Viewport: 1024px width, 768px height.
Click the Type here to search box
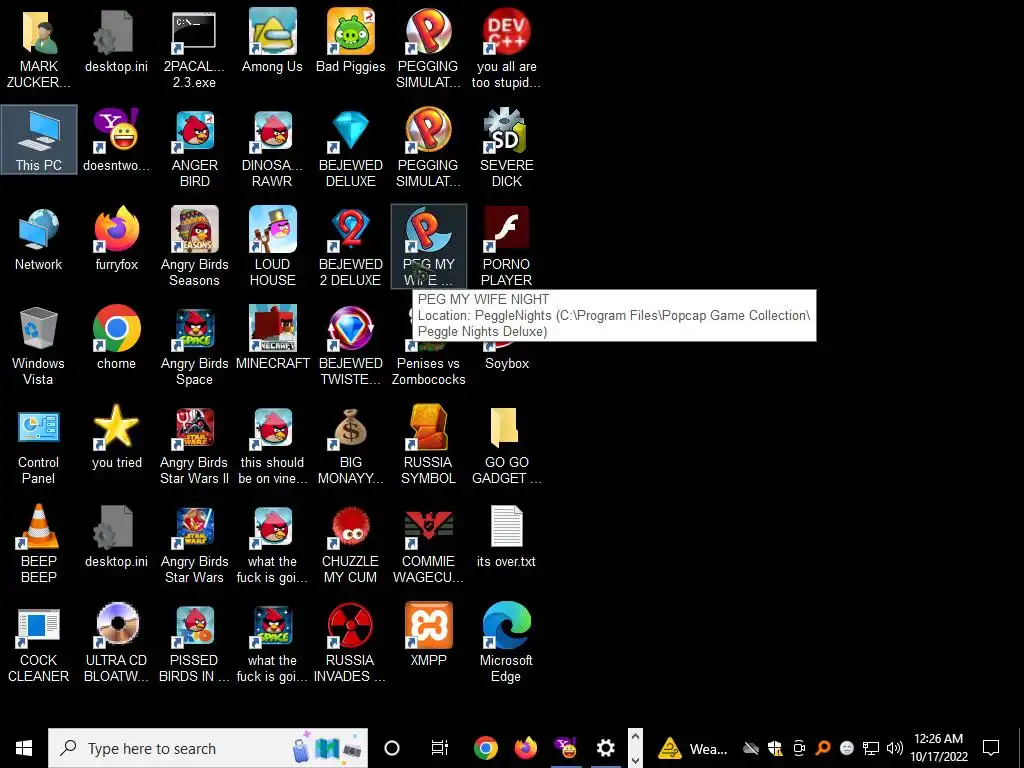(208, 748)
